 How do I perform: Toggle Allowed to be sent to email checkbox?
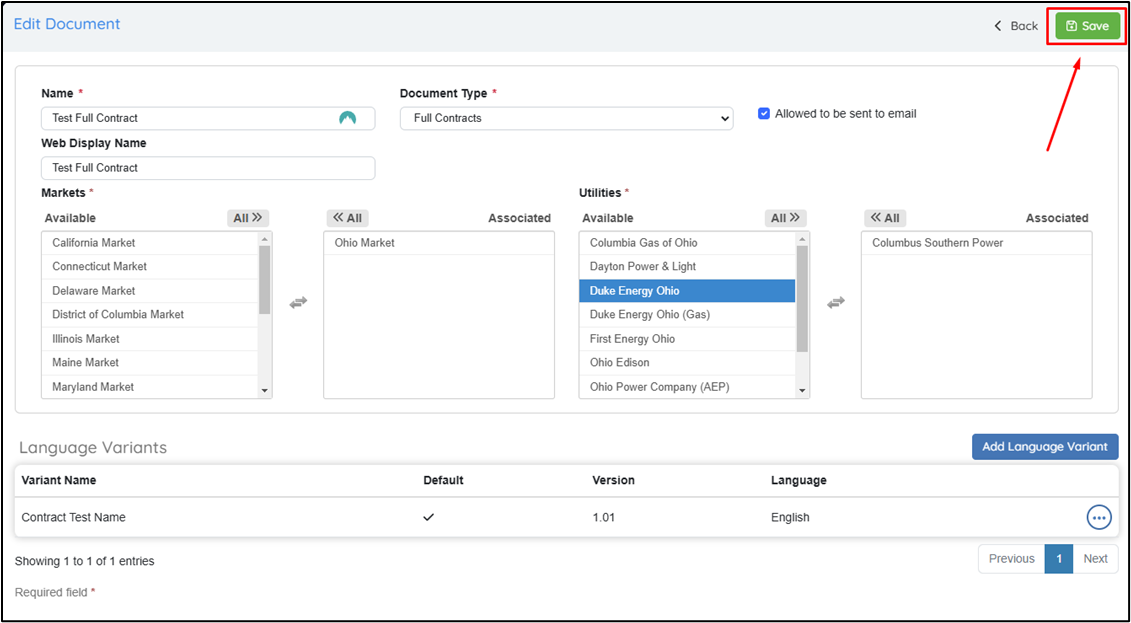tap(764, 113)
